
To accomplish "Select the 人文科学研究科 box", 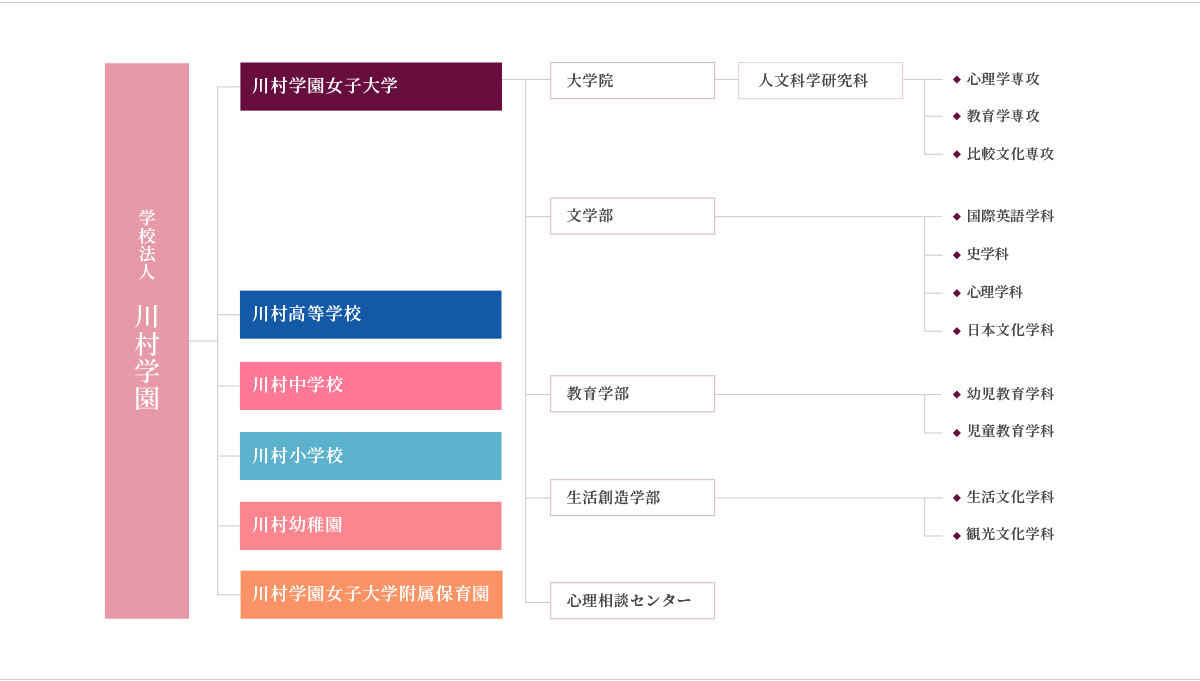I will click(820, 81).
